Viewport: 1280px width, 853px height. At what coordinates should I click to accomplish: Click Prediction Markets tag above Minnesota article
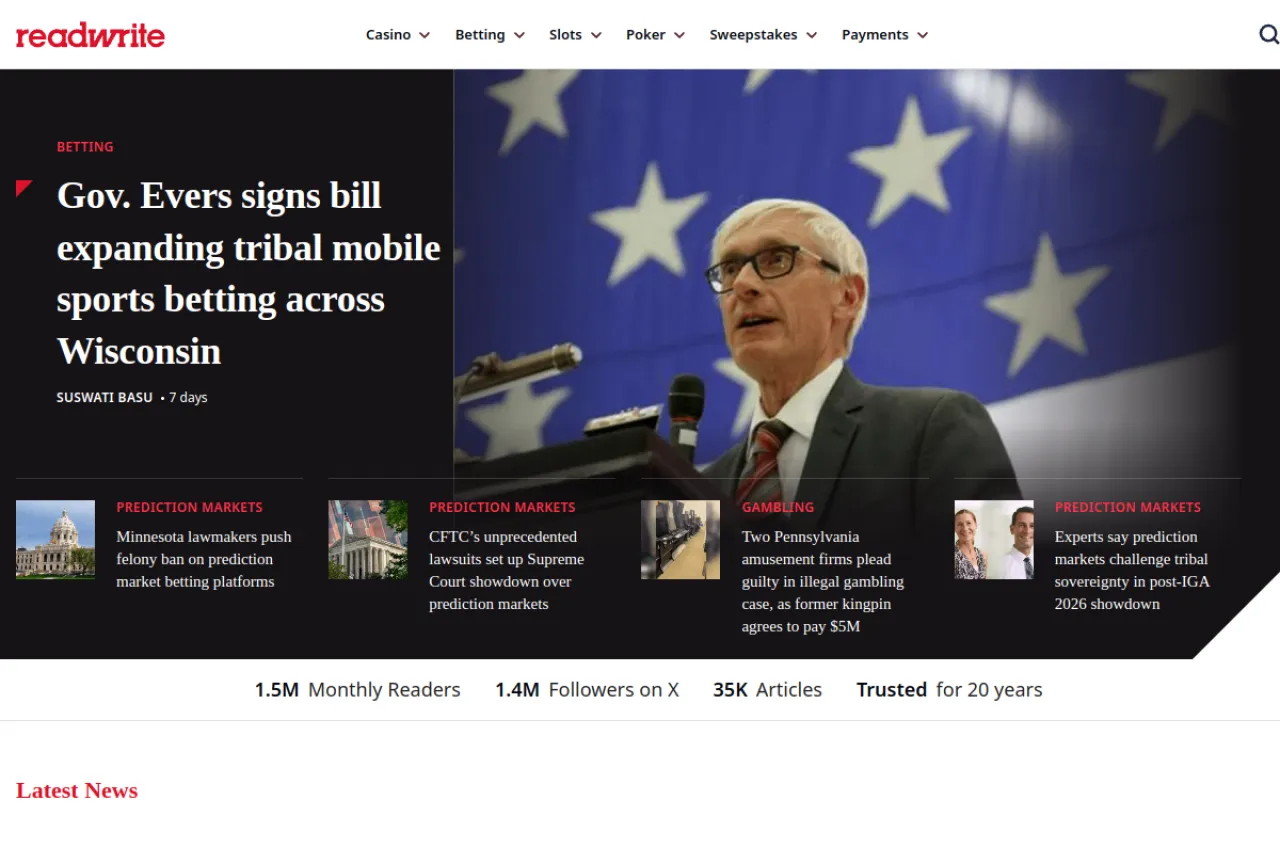(189, 507)
